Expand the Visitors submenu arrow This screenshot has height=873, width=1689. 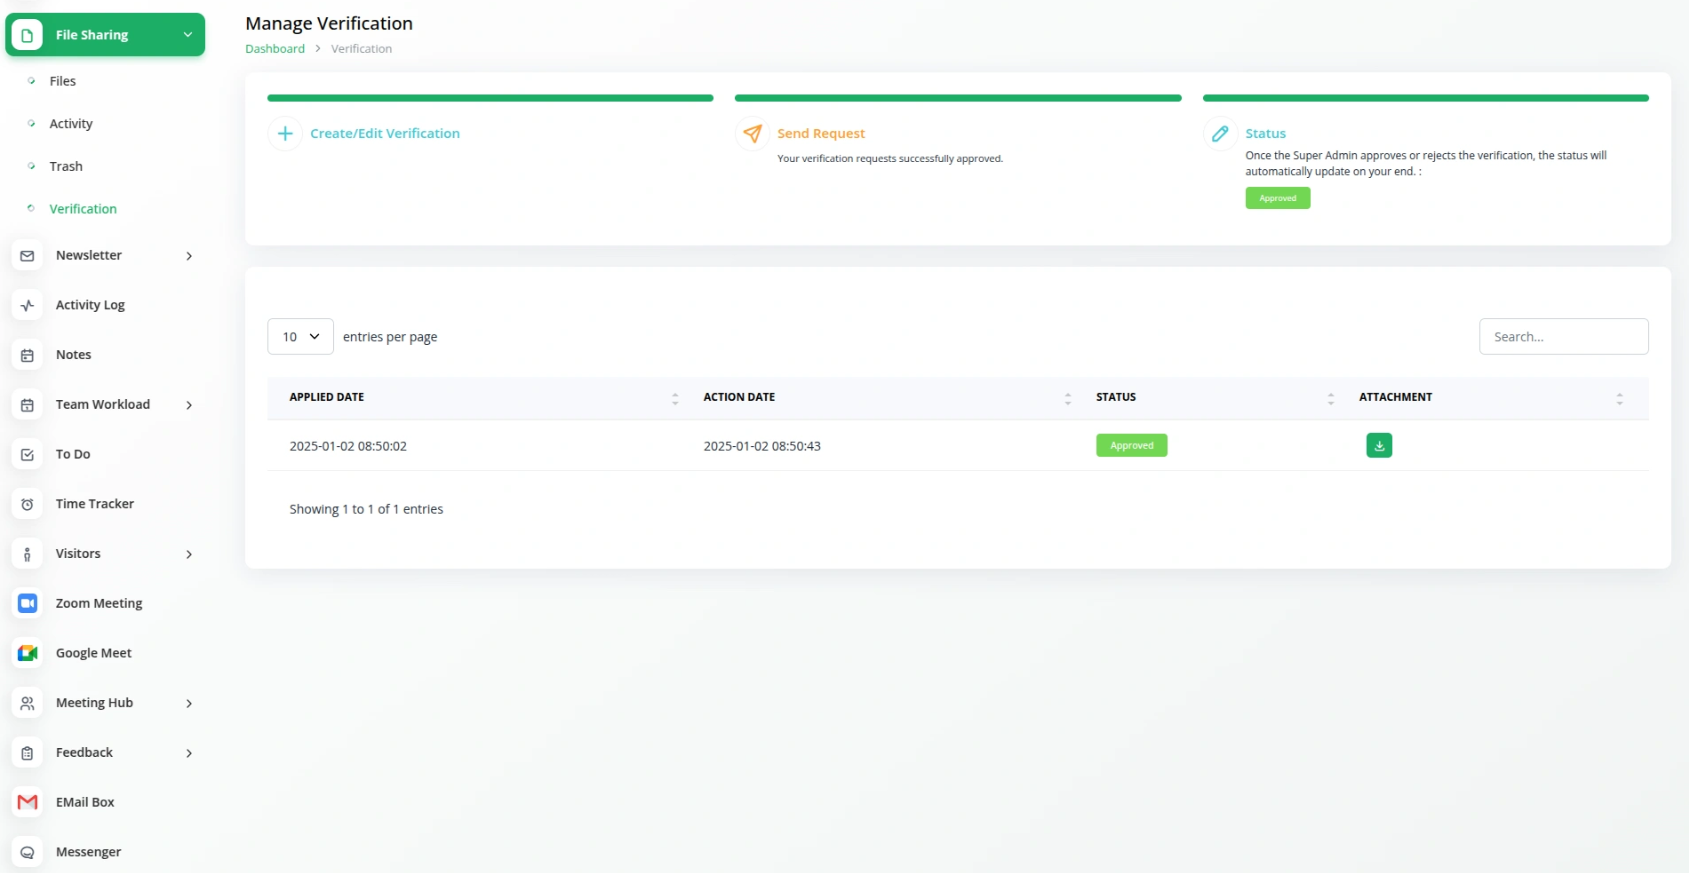tap(189, 554)
